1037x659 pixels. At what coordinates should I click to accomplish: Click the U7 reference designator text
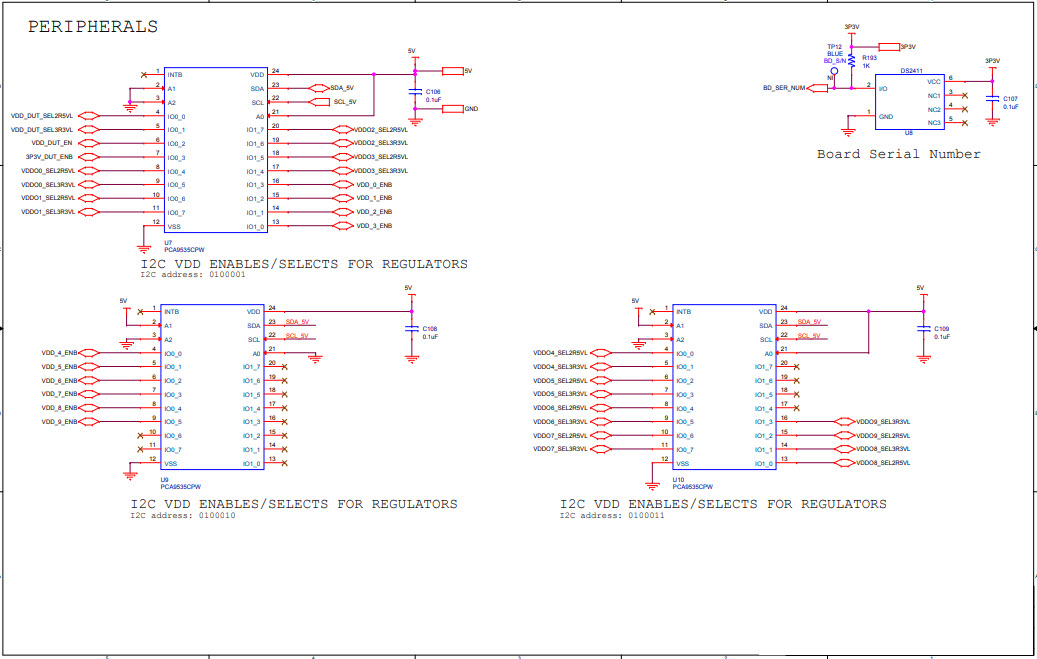(167, 242)
